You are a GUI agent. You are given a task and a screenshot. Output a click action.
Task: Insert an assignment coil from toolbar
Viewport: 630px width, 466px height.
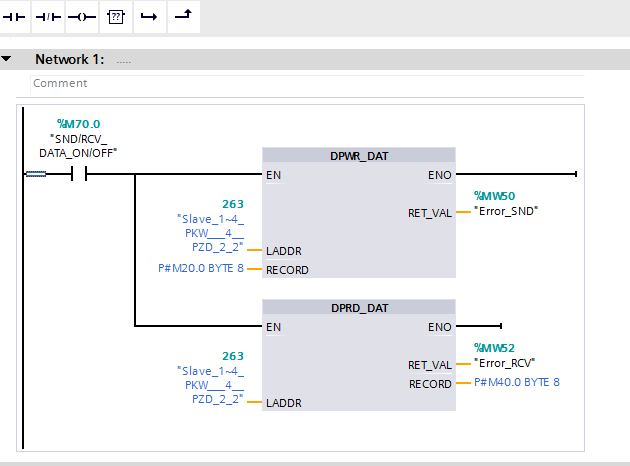[81, 16]
